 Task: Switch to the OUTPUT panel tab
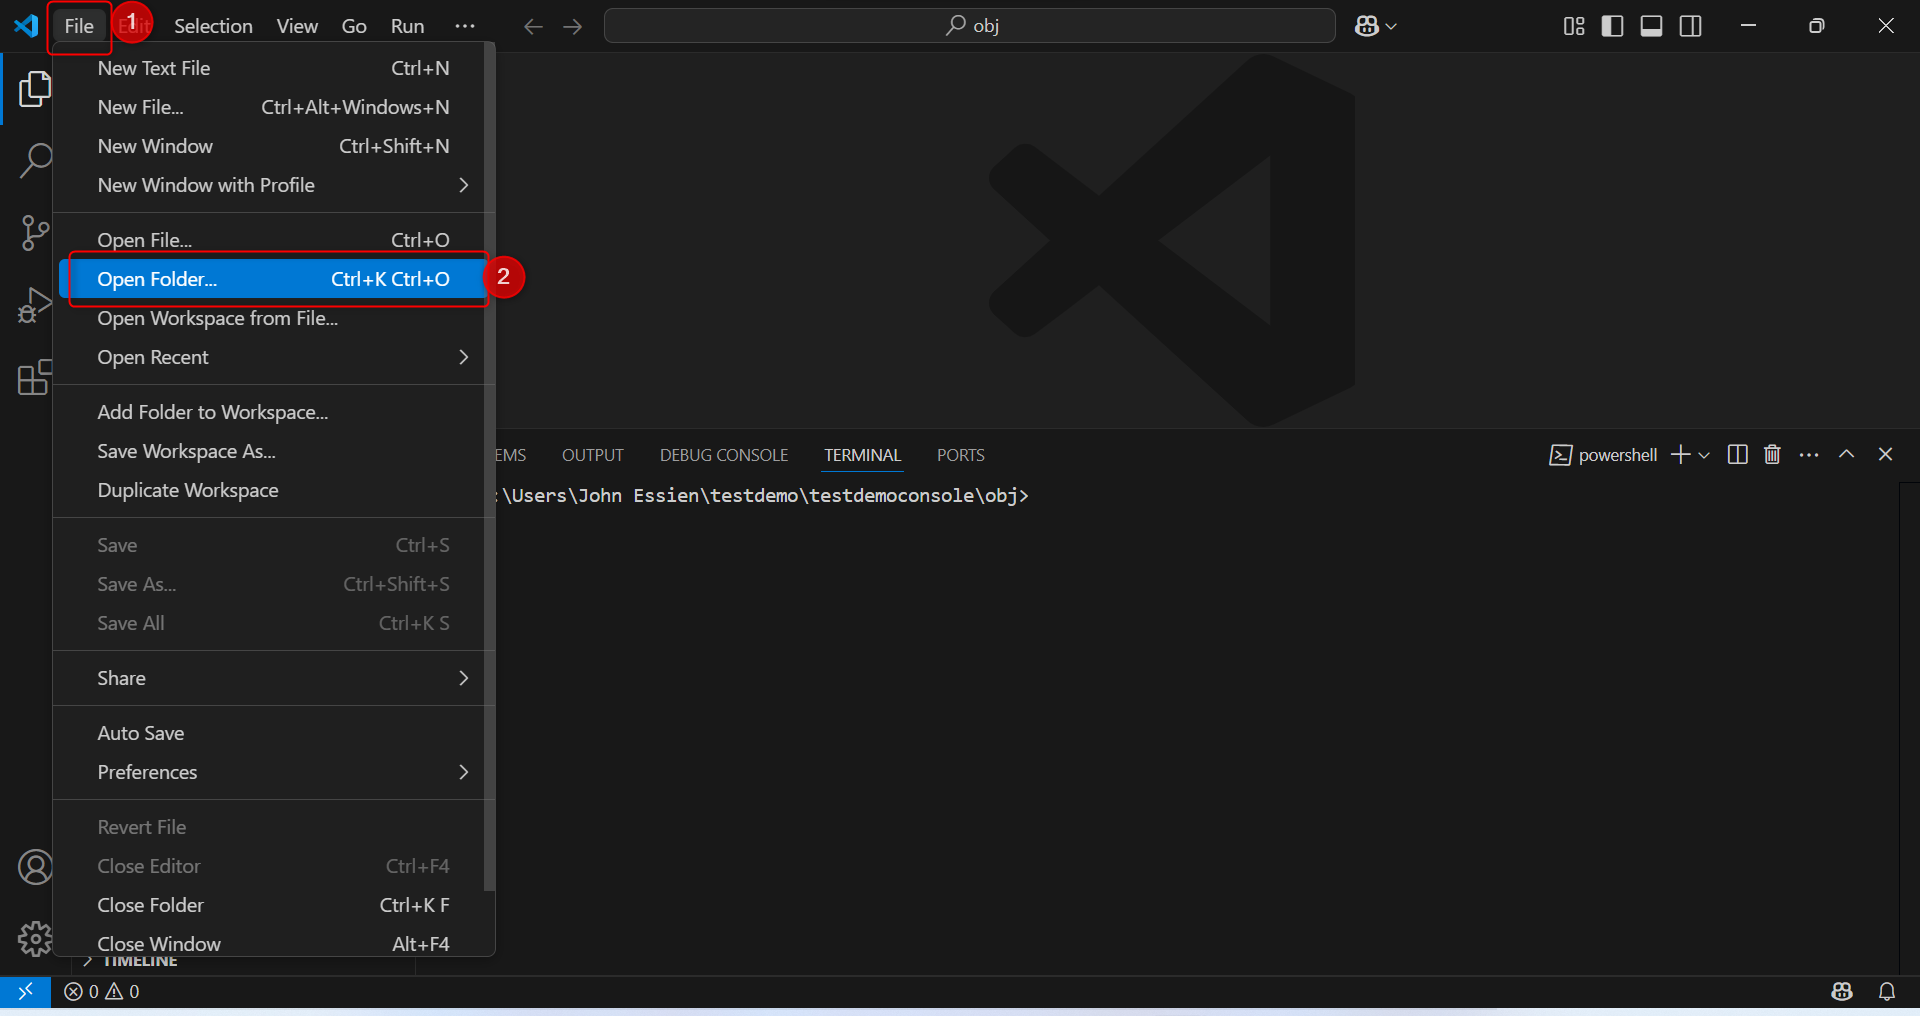593,455
